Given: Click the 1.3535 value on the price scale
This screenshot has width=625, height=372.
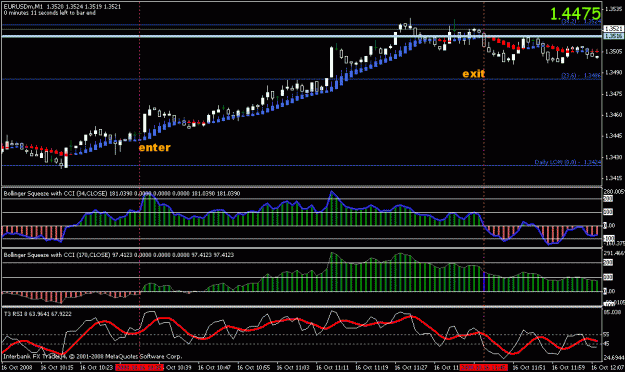Looking at the screenshot, I should [x=614, y=9].
